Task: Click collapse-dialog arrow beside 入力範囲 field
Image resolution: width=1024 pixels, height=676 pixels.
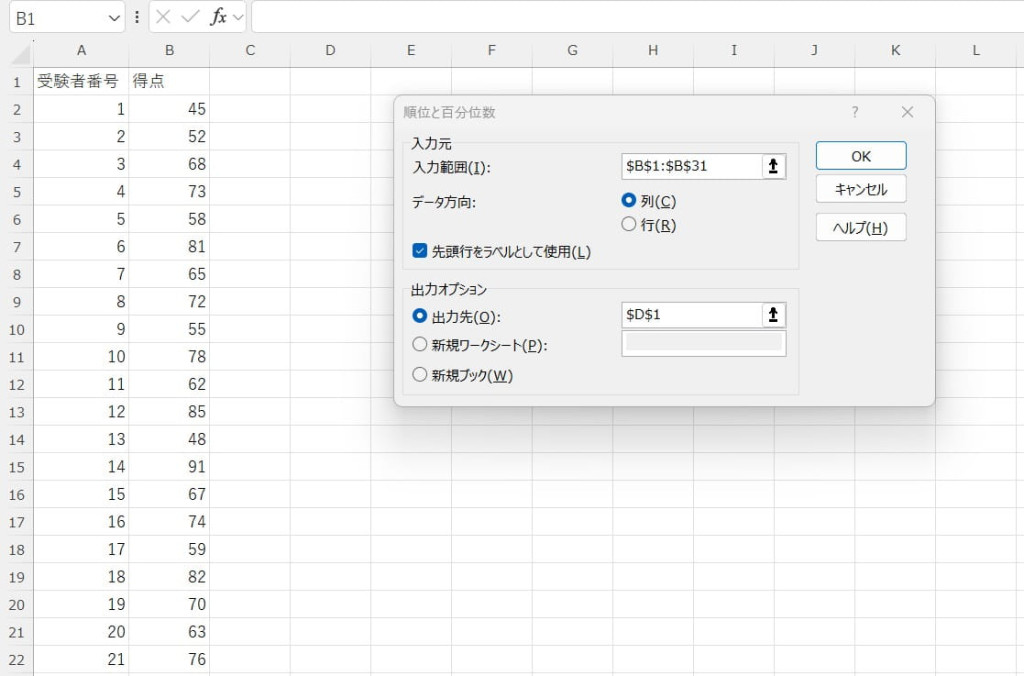Action: [x=772, y=166]
